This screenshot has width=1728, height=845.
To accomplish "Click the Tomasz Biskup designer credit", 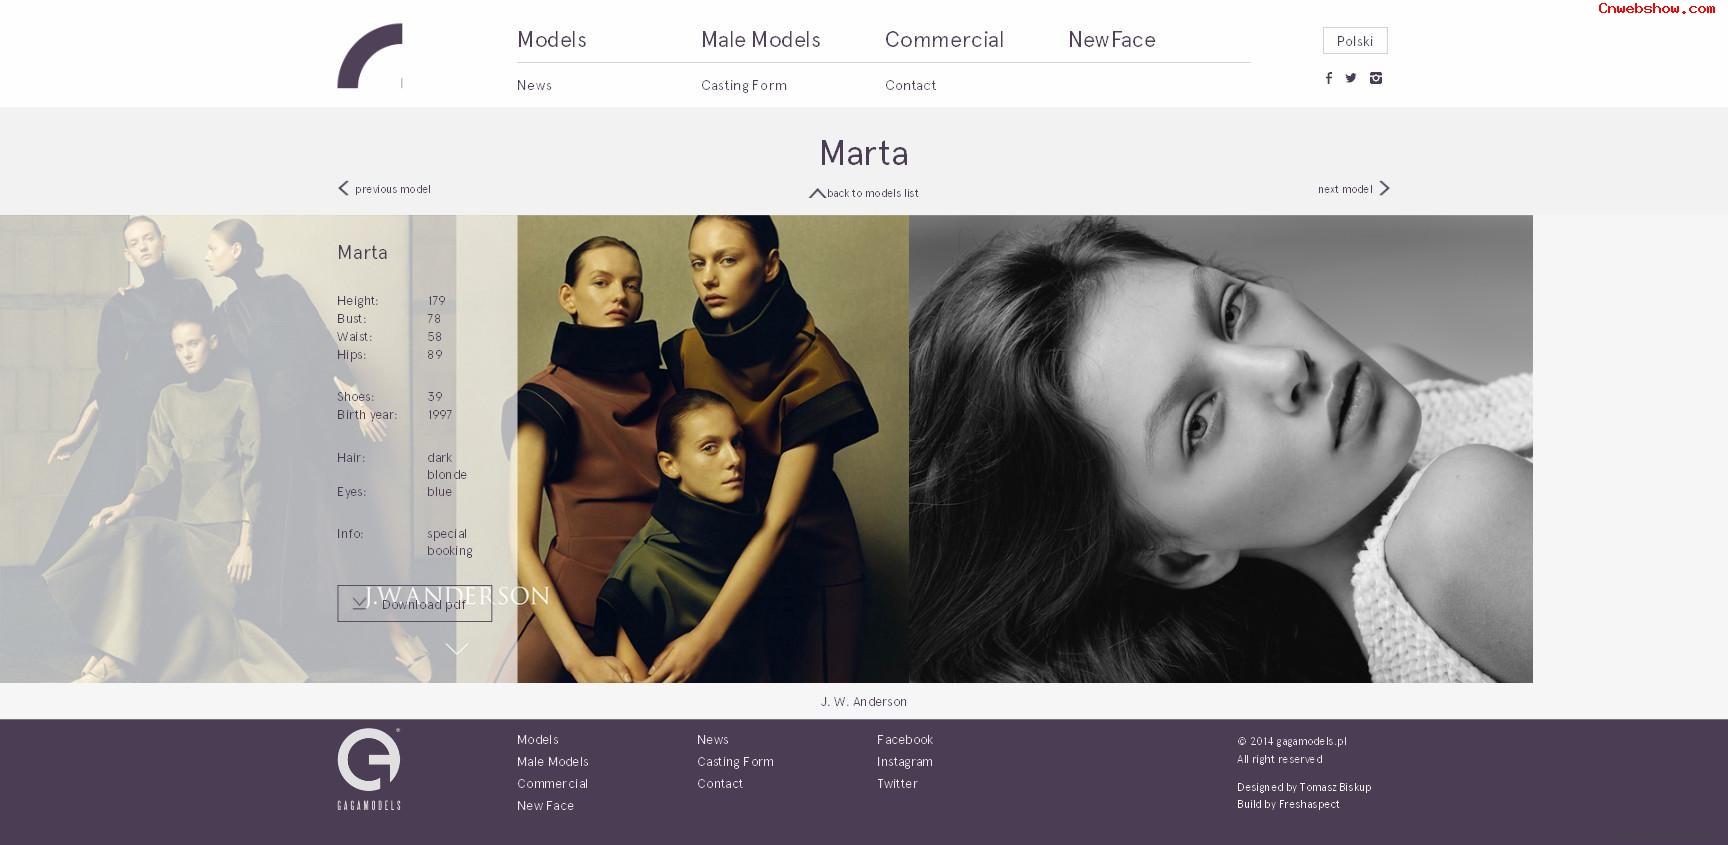I will [1335, 787].
